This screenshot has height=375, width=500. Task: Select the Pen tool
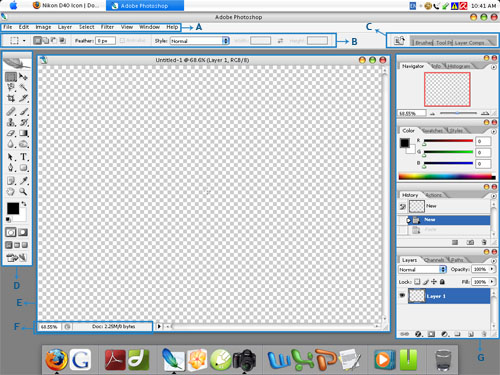pos(11,168)
